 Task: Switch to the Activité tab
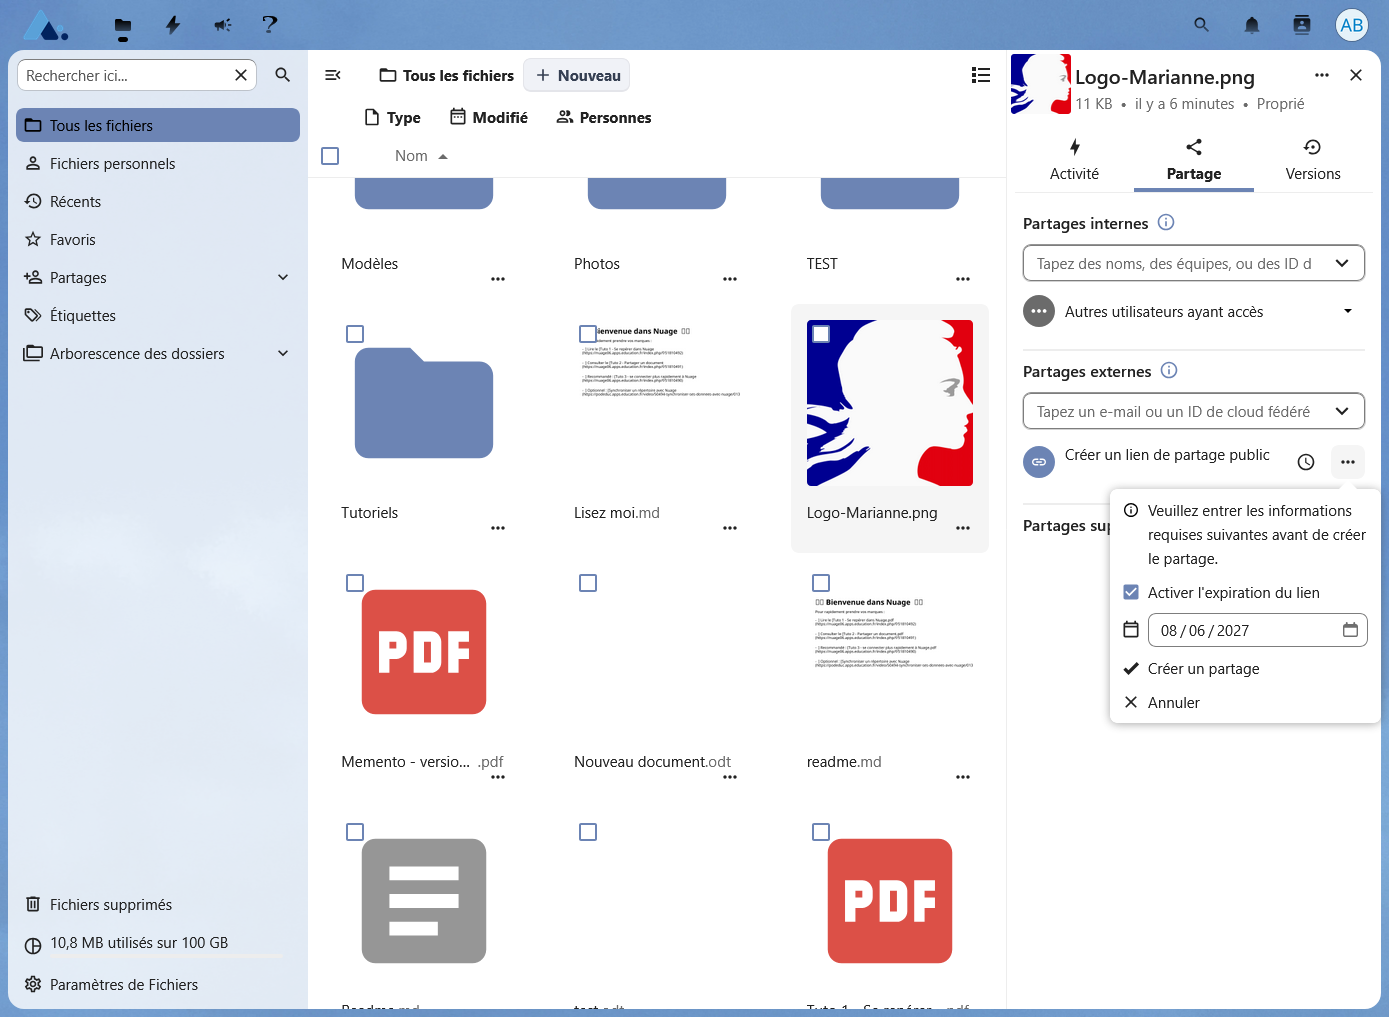tap(1074, 160)
